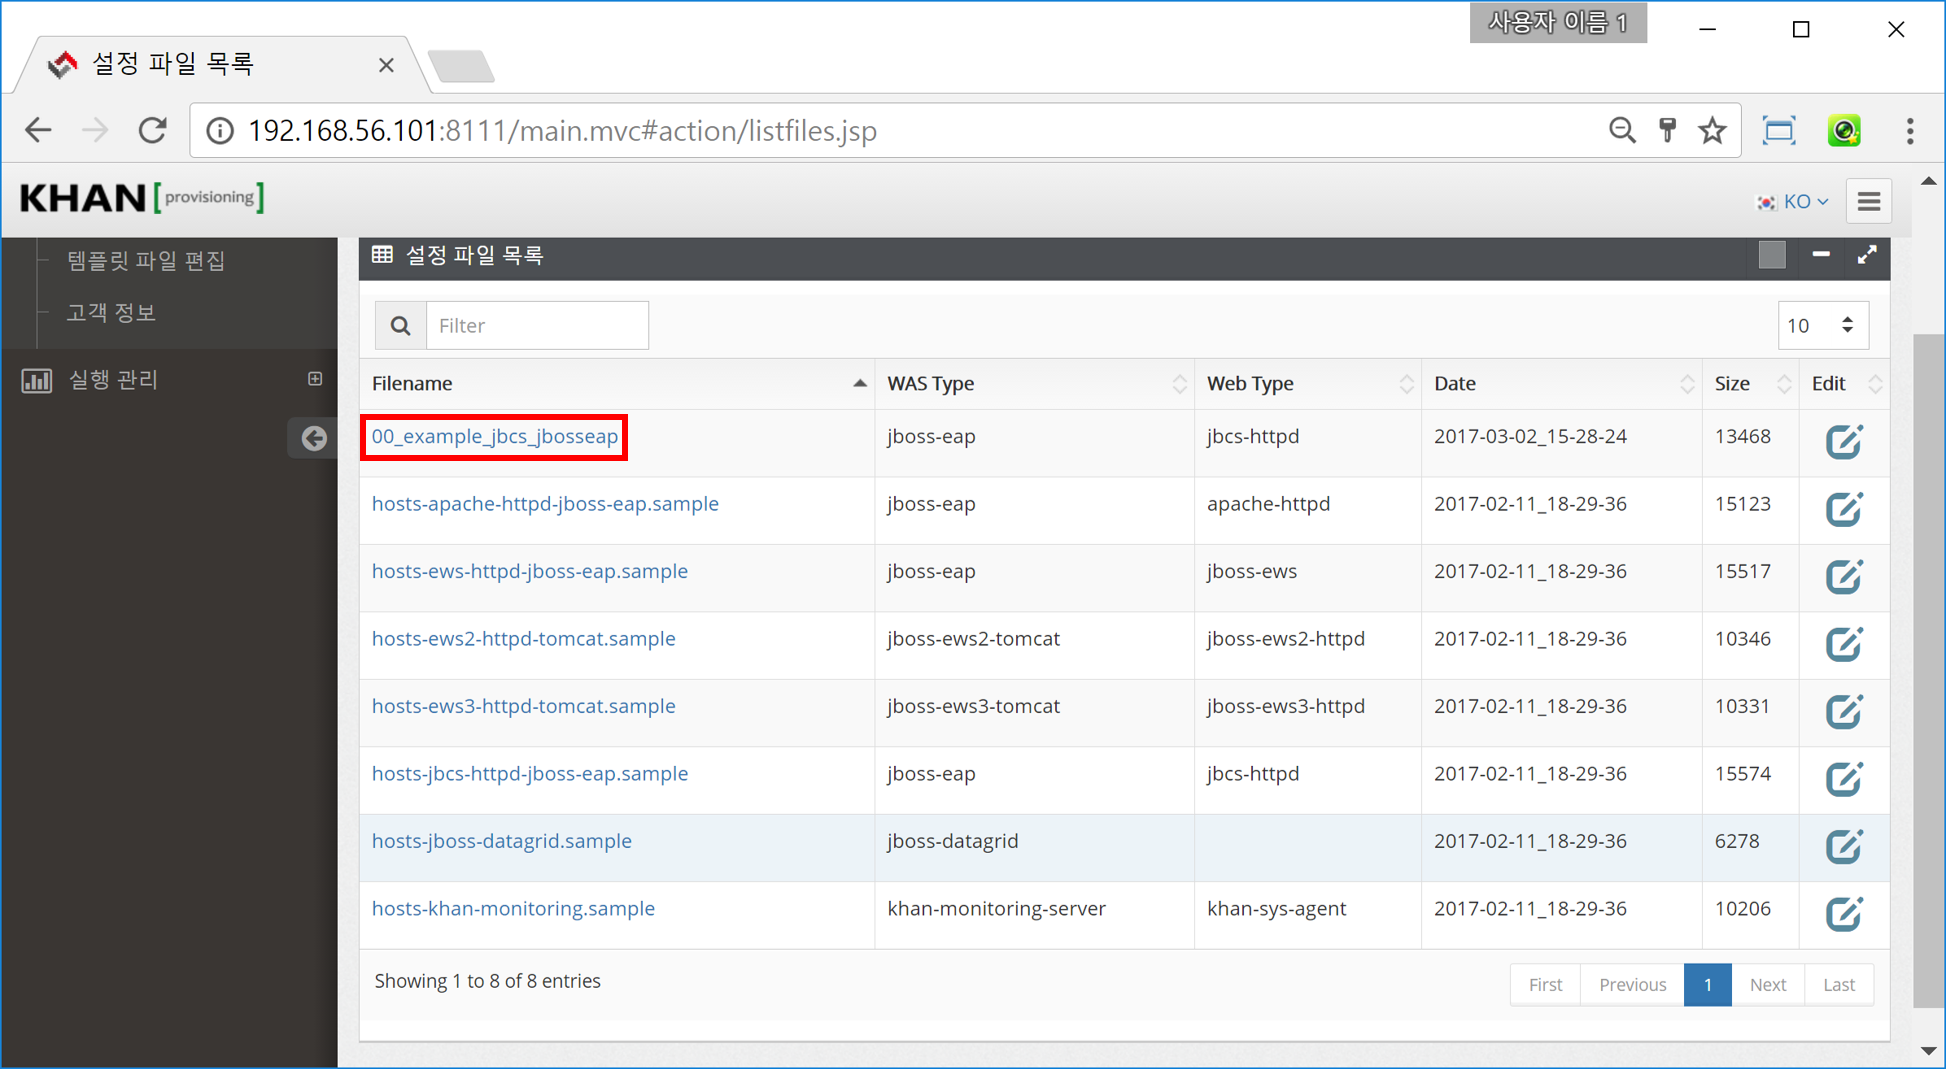The image size is (1946, 1069).
Task: Change entries per page selector
Action: coord(1822,325)
